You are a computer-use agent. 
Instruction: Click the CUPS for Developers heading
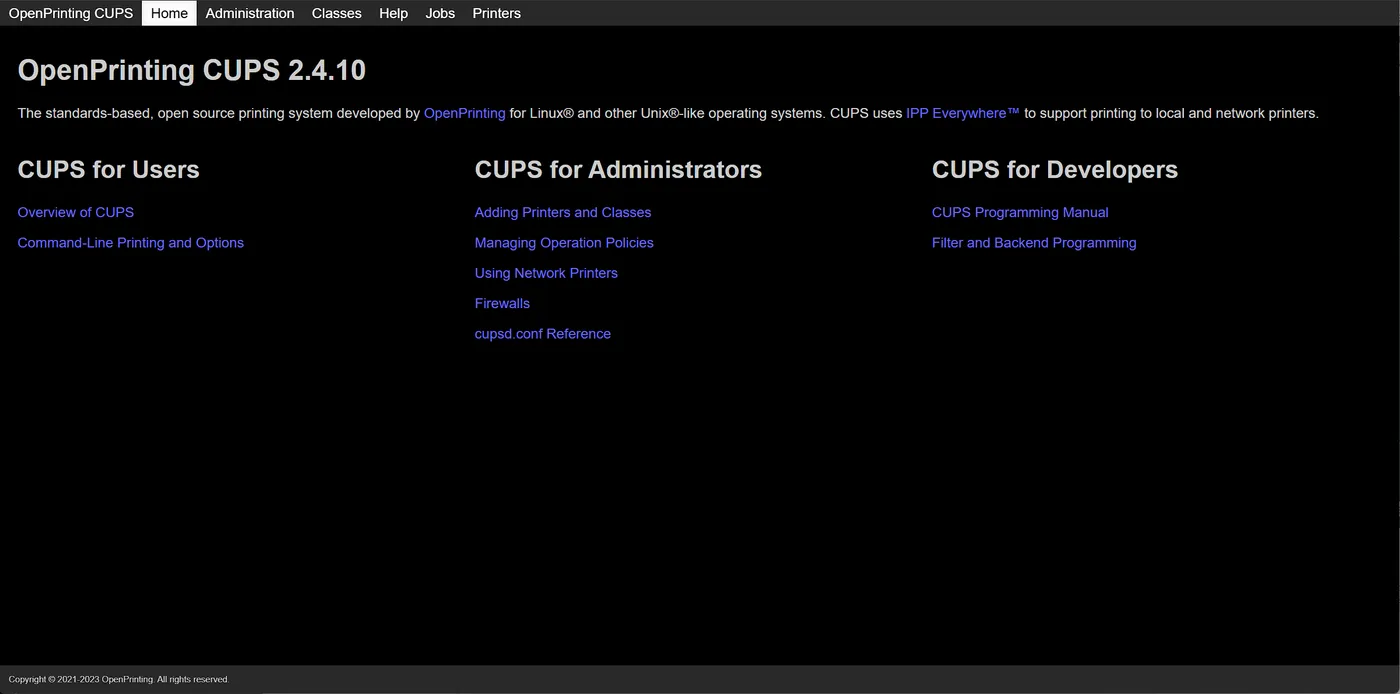click(x=1055, y=170)
